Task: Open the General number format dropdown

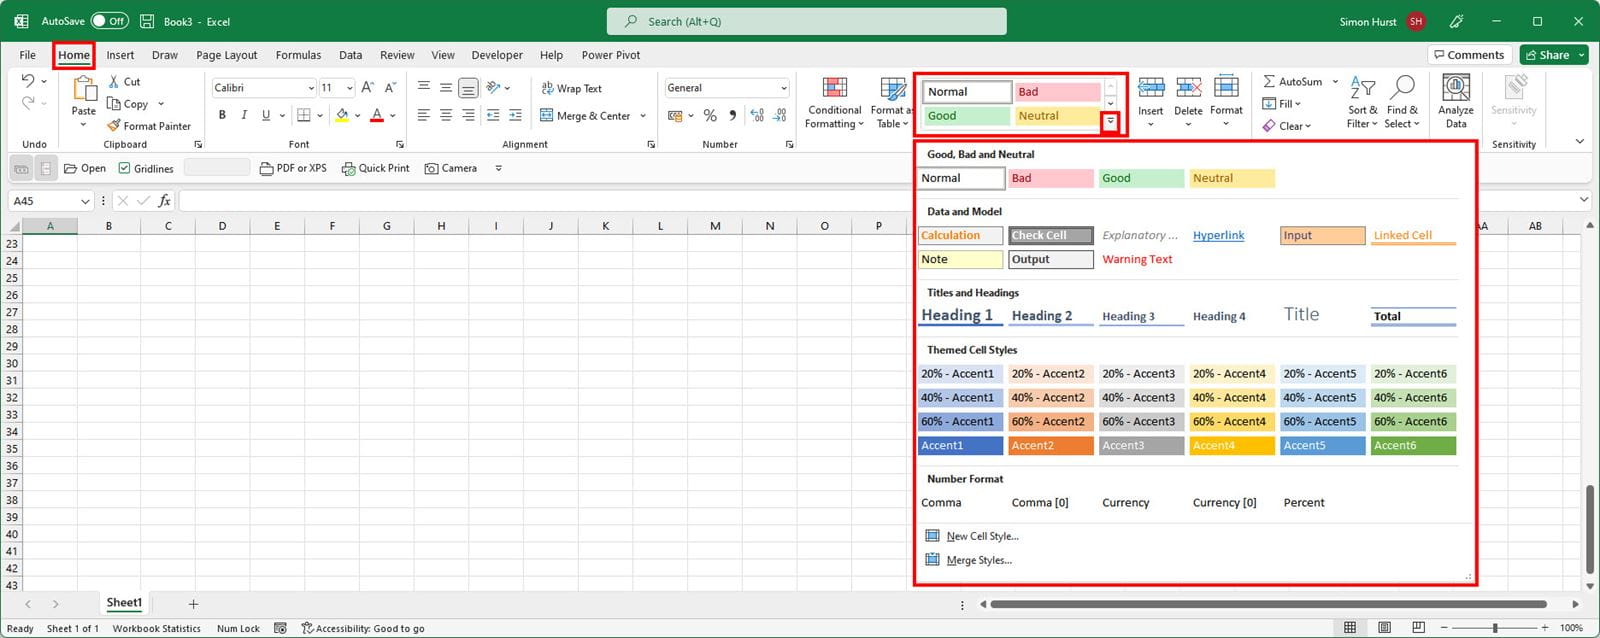Action: pos(783,89)
